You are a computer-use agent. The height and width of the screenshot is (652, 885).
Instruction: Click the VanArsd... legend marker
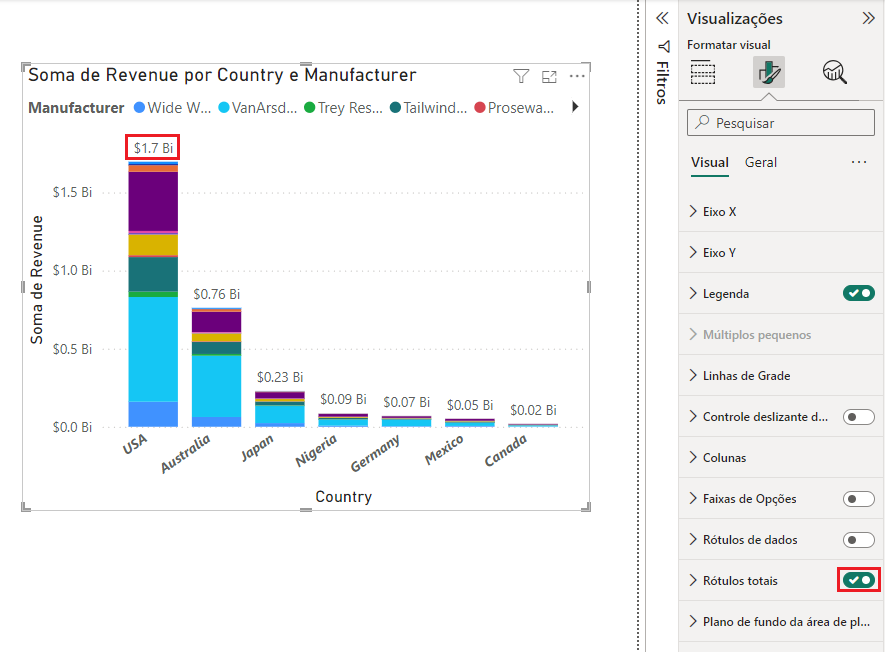click(224, 107)
